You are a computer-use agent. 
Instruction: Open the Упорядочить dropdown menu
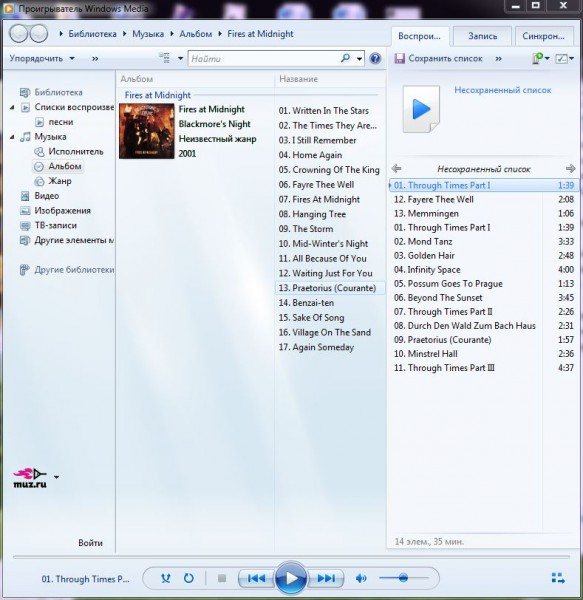tap(42, 59)
